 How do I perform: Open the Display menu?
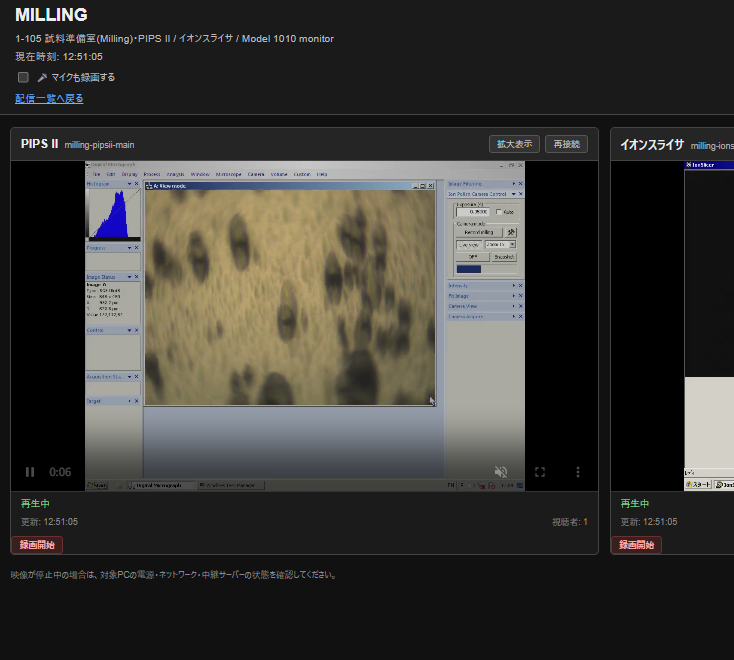pyautogui.click(x=129, y=174)
